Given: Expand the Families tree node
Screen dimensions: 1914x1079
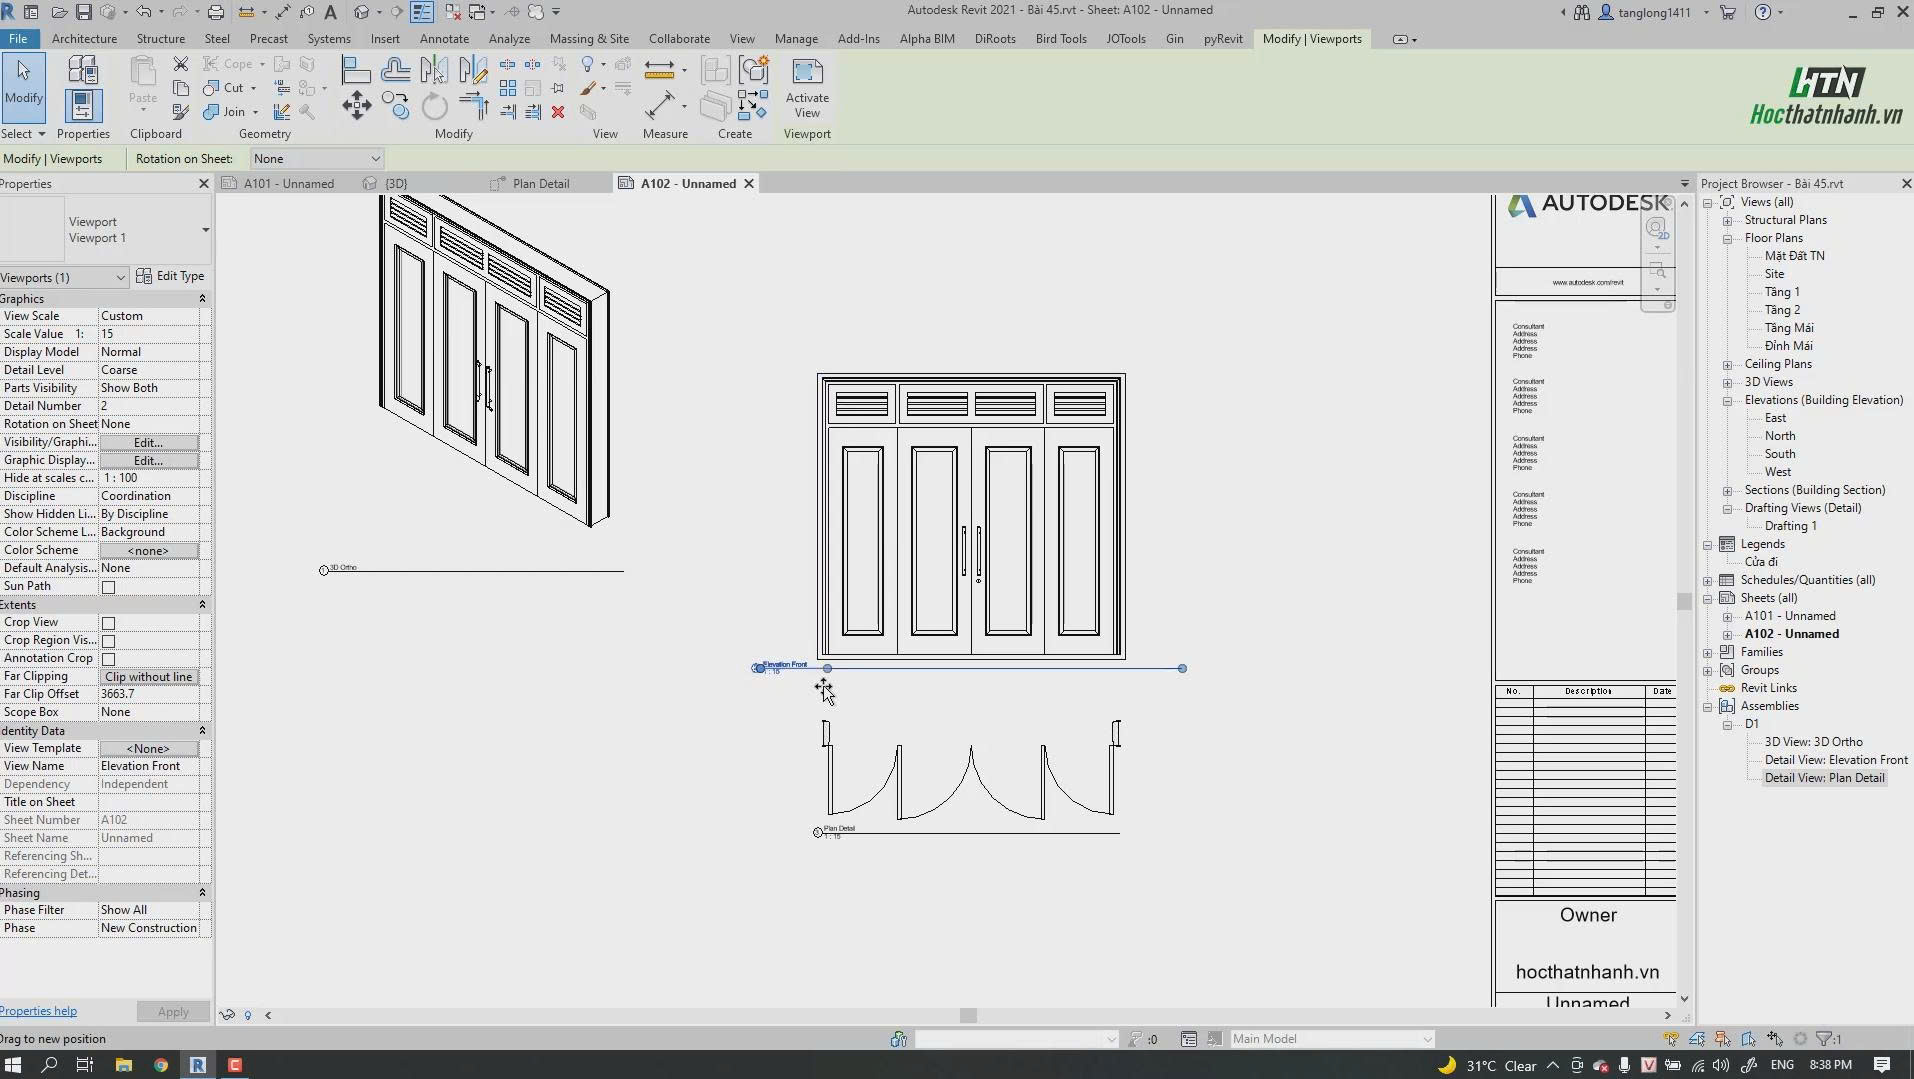Looking at the screenshot, I should (x=1708, y=653).
